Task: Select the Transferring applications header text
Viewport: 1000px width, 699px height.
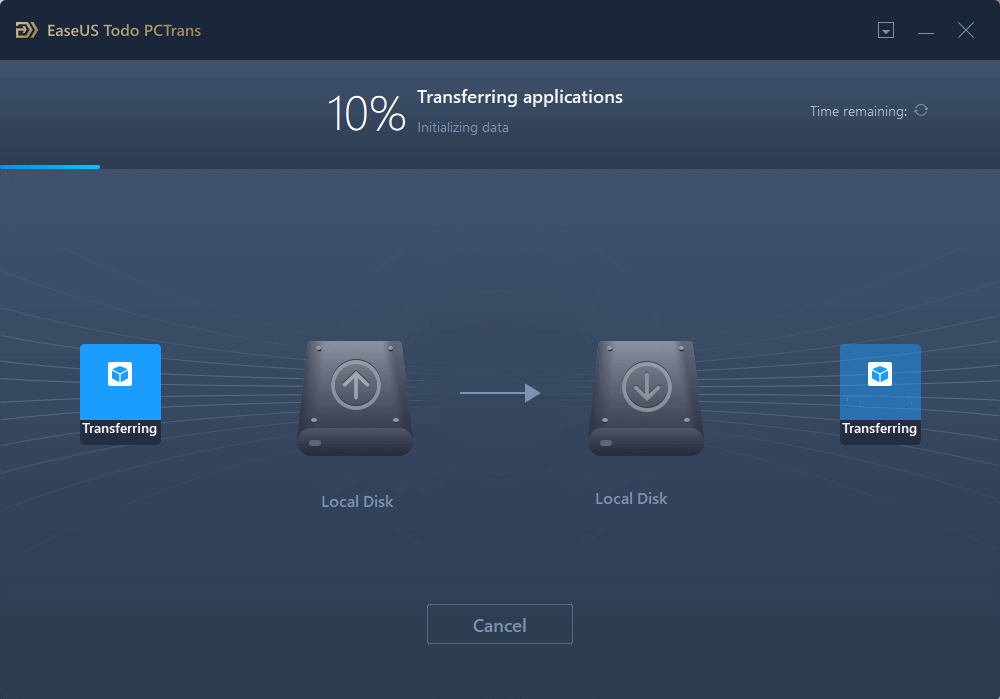Action: coord(520,97)
